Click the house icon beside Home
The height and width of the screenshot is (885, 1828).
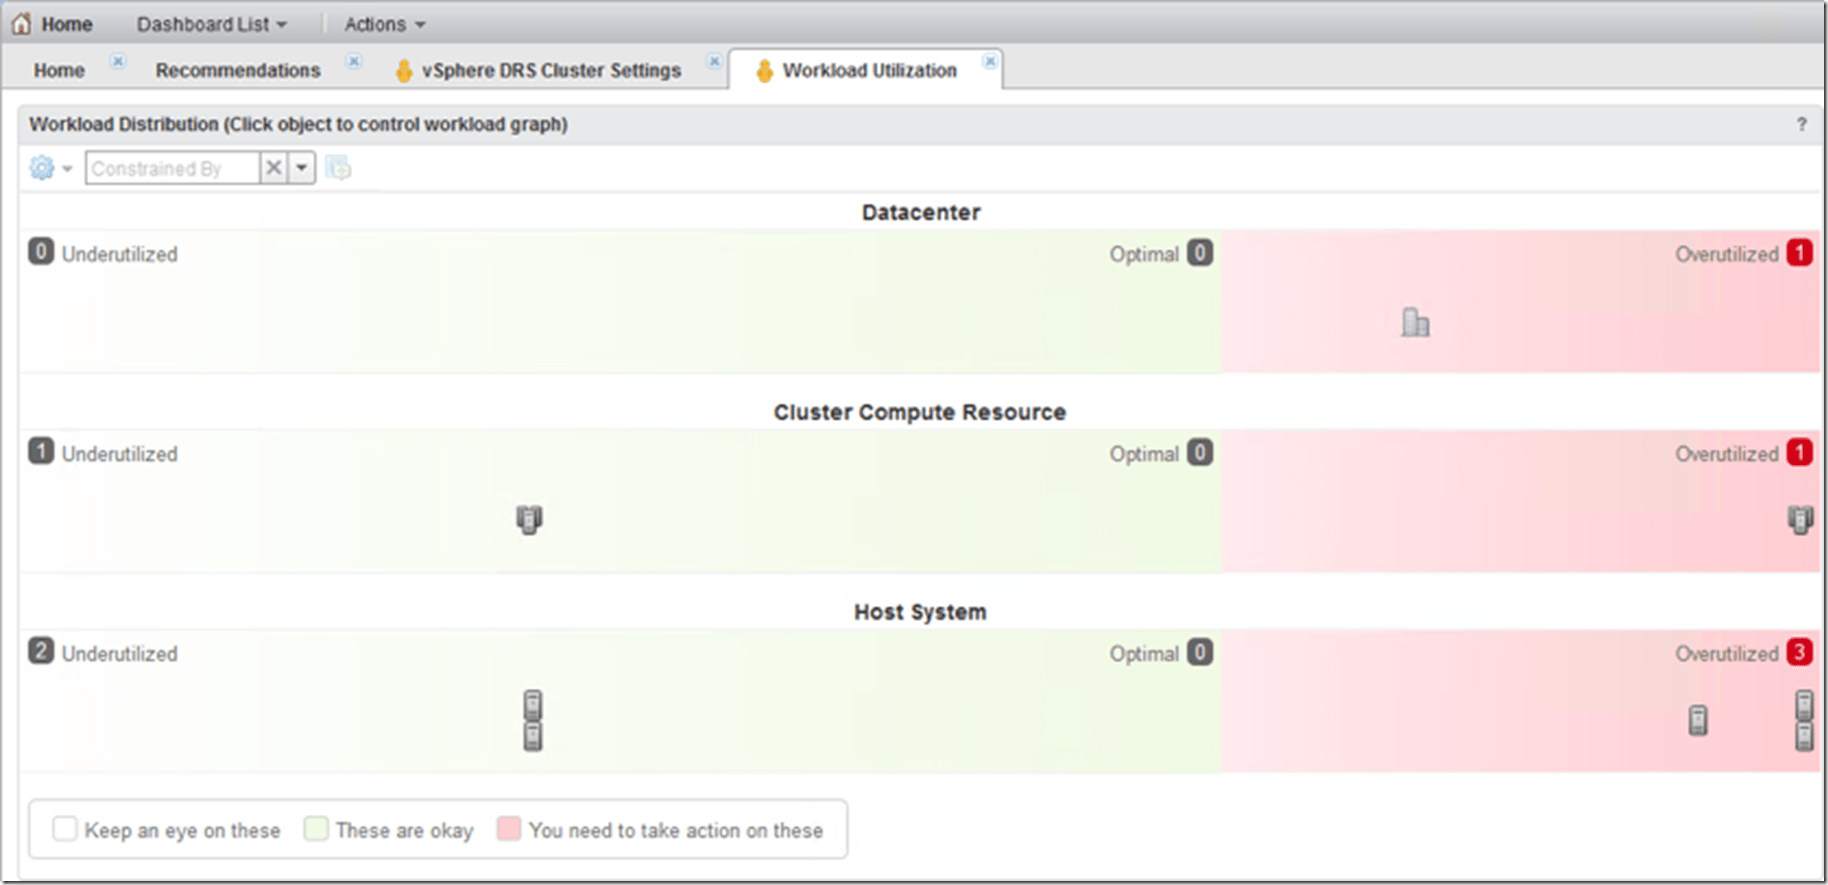(x=22, y=24)
